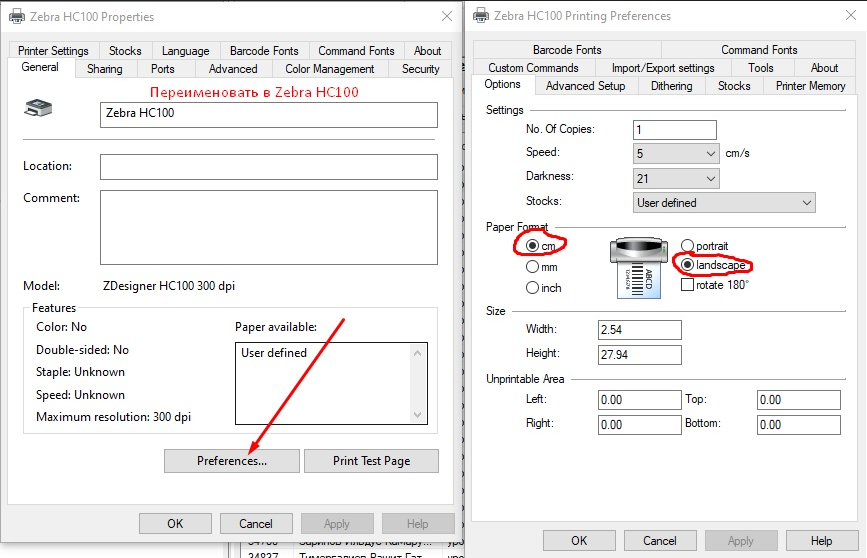Click the printer icon in Printing Preferences title bar
This screenshot has height=558, width=867.
[x=481, y=15]
